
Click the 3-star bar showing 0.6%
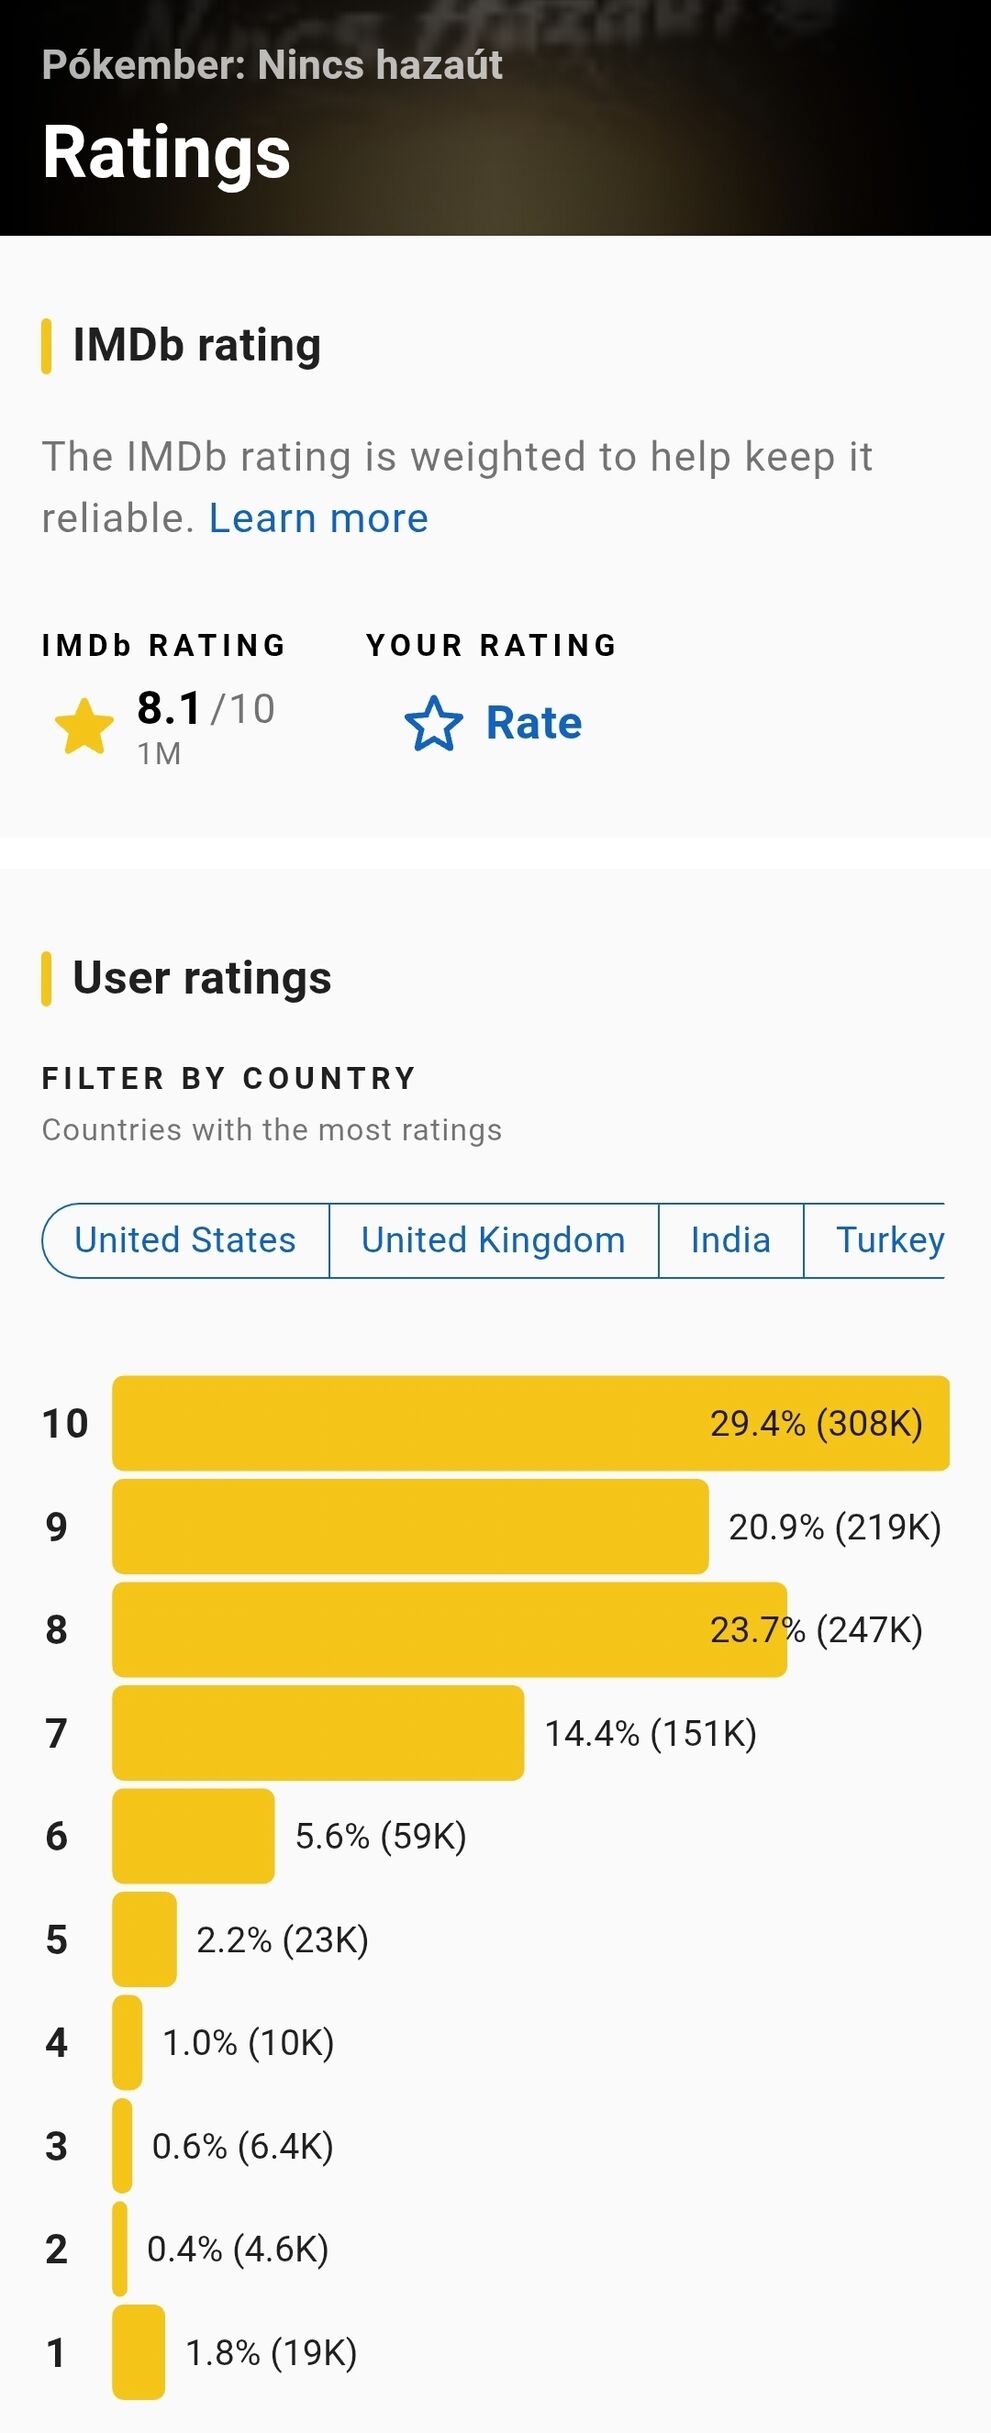122,2146
